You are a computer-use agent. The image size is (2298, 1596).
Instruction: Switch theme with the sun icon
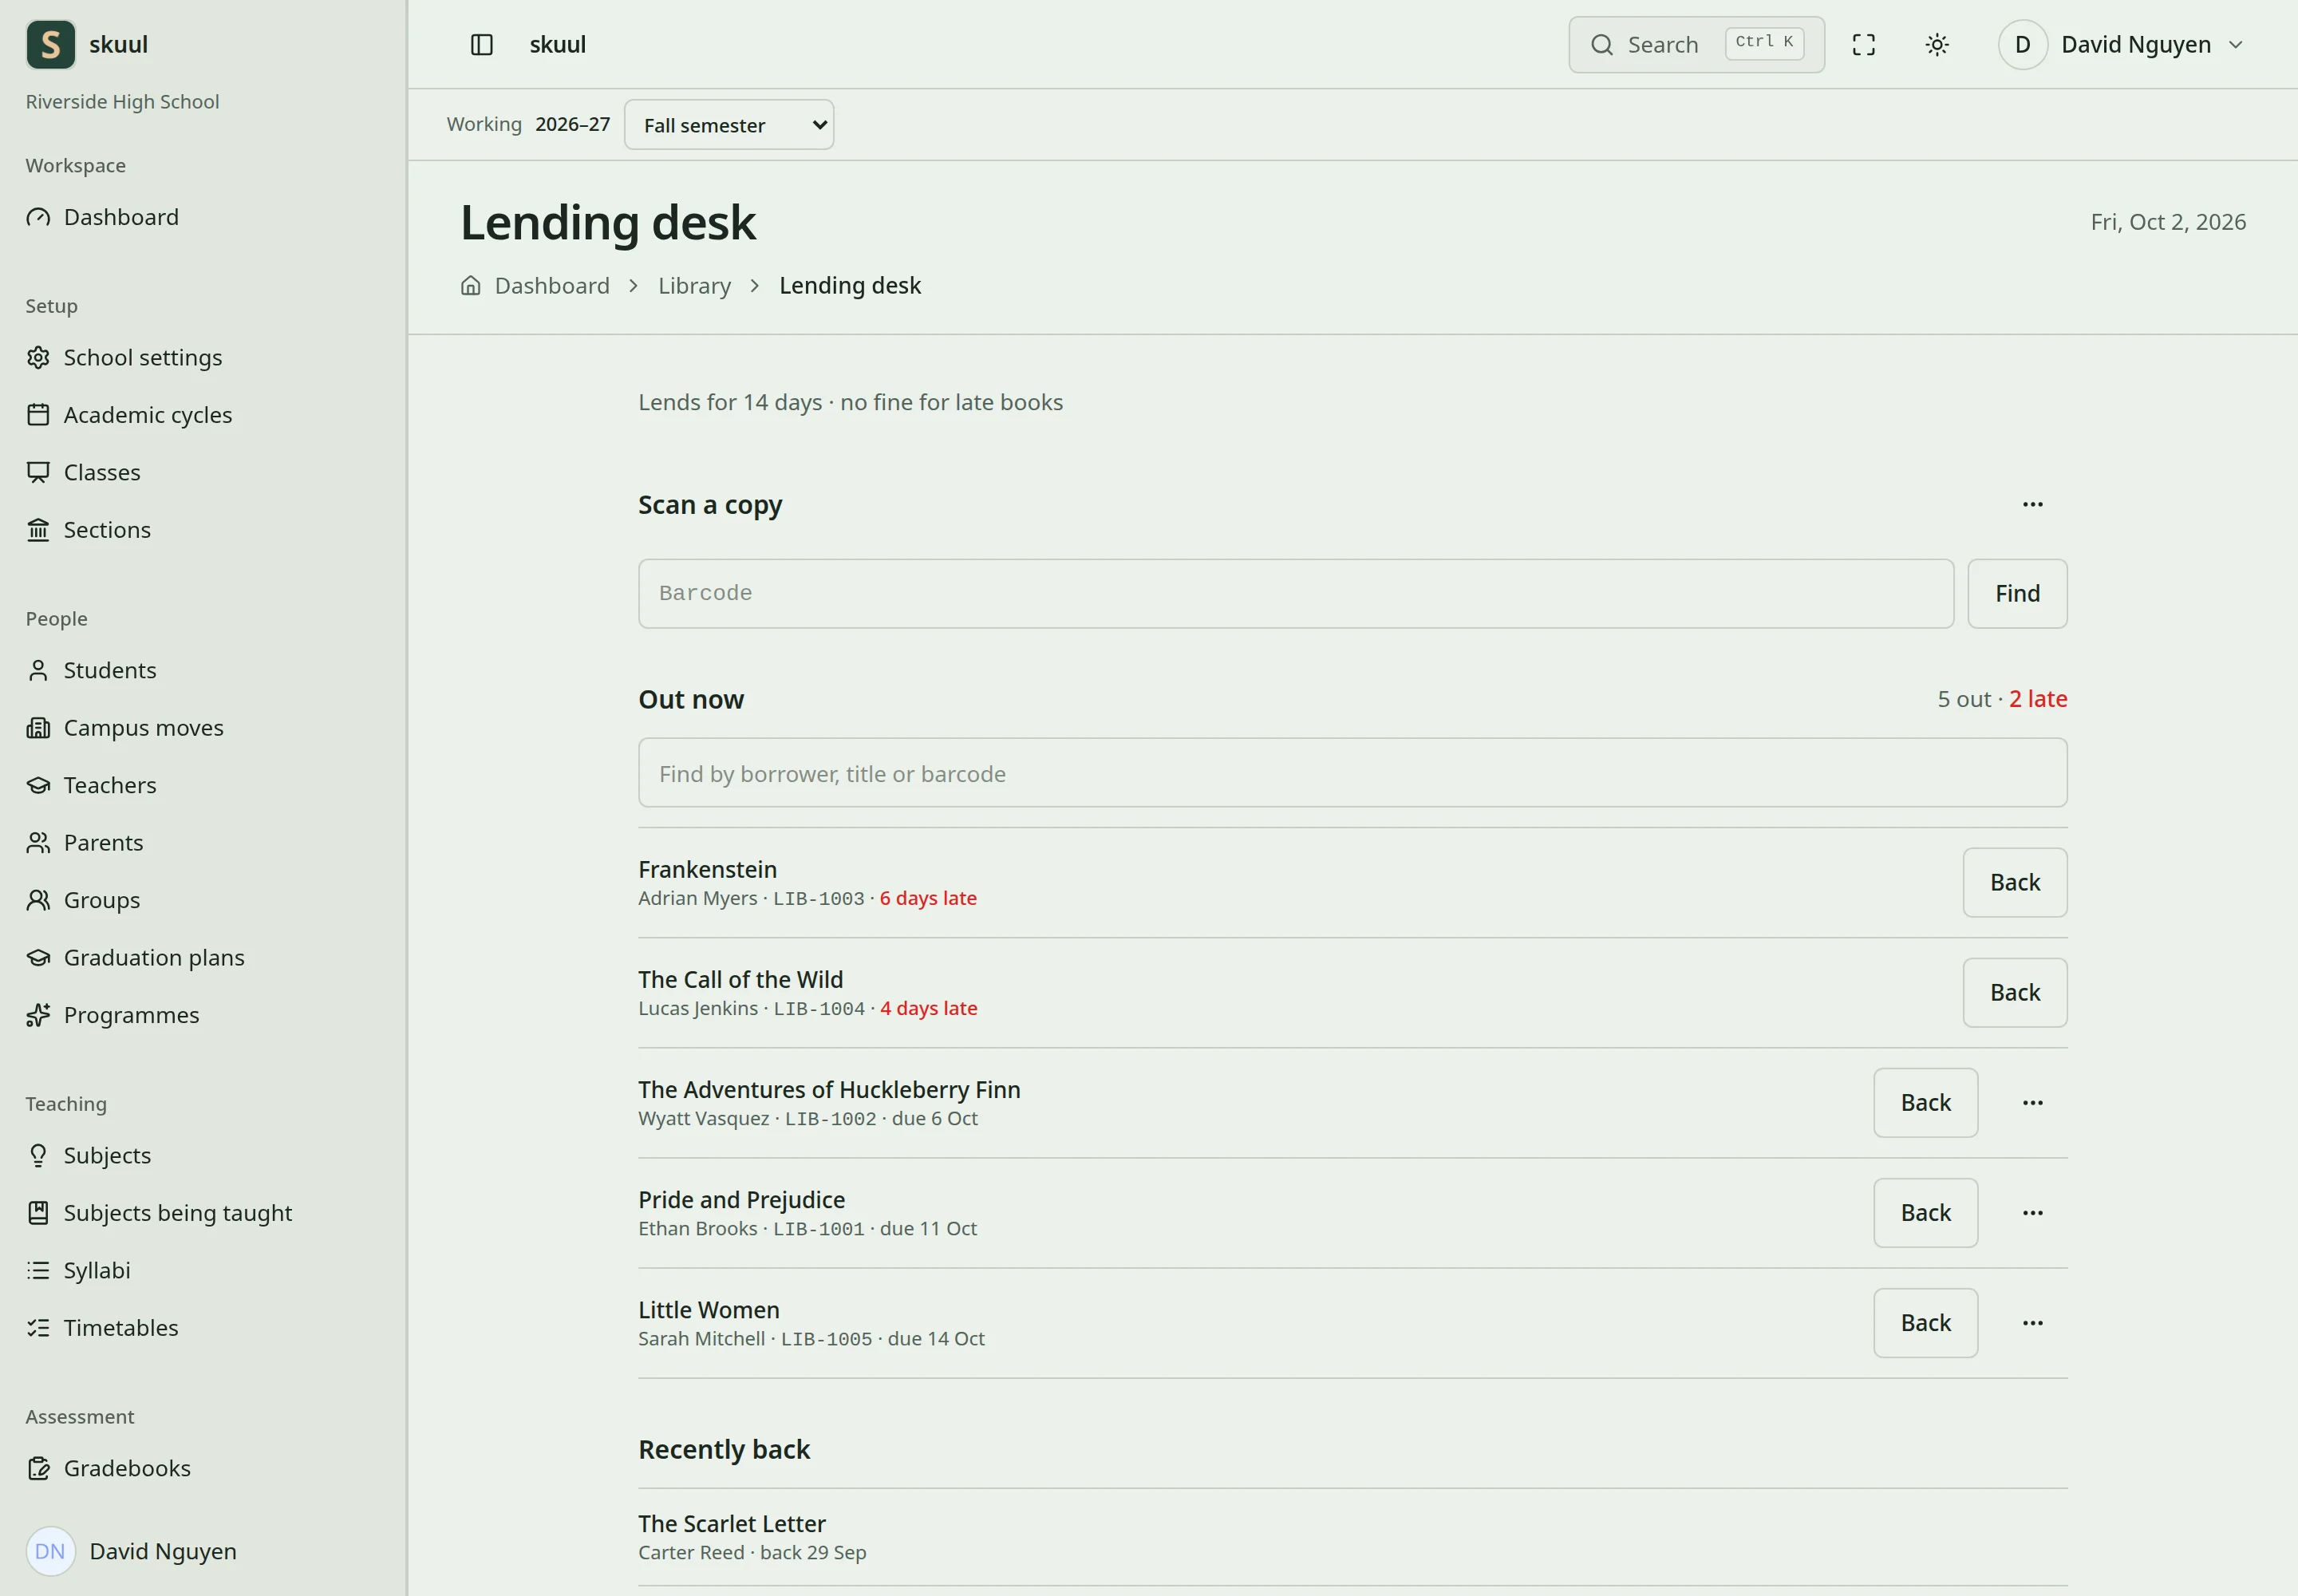point(1937,44)
